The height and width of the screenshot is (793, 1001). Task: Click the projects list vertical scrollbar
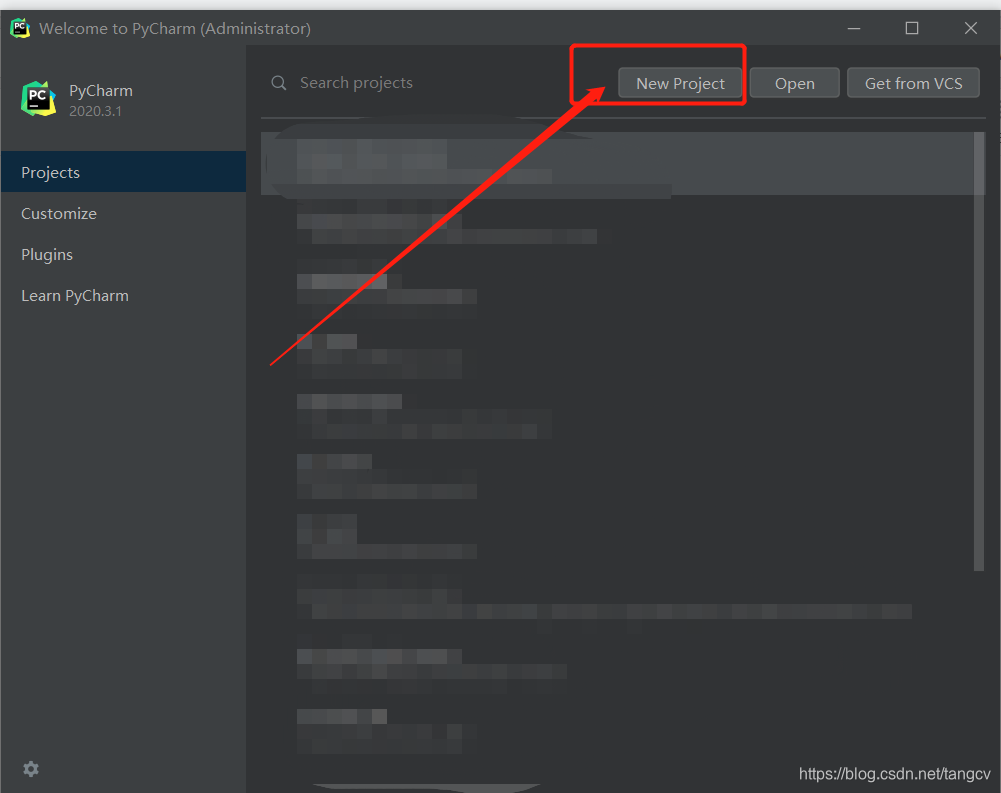click(979, 351)
